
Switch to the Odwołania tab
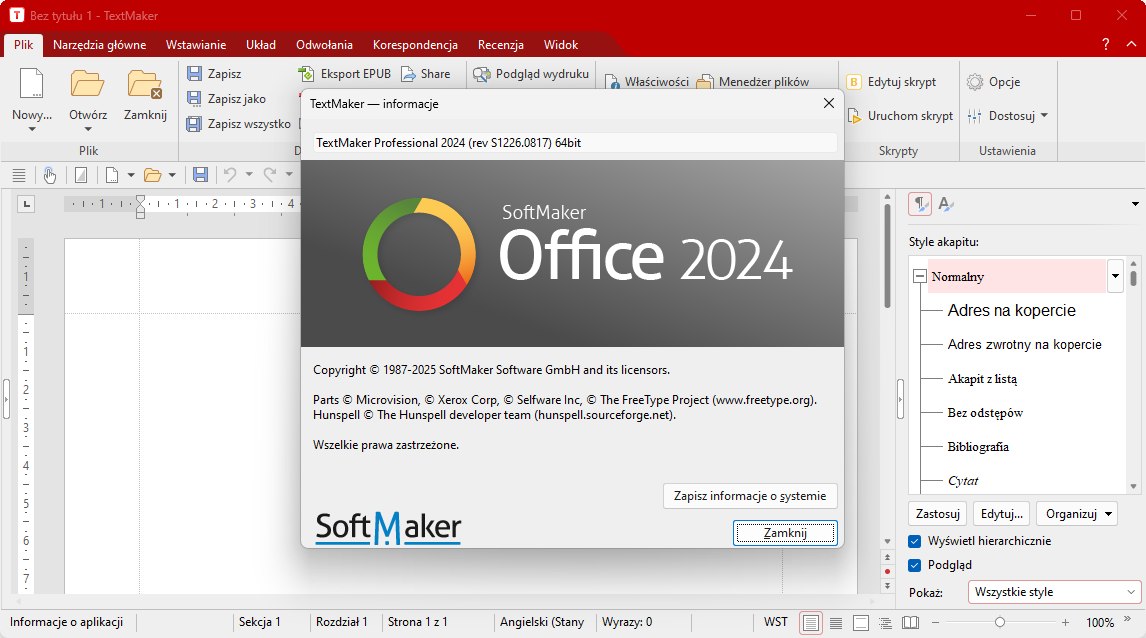[x=325, y=45]
